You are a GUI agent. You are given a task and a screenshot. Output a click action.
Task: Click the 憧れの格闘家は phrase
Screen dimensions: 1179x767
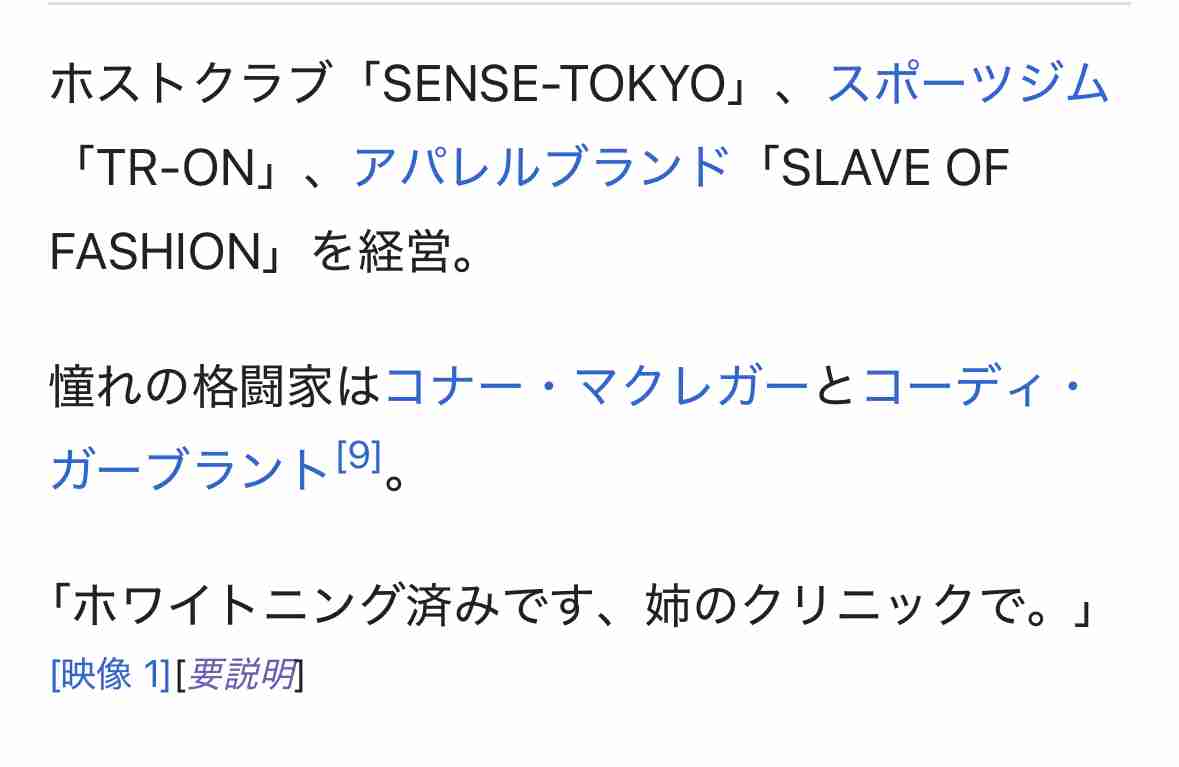pos(217,387)
